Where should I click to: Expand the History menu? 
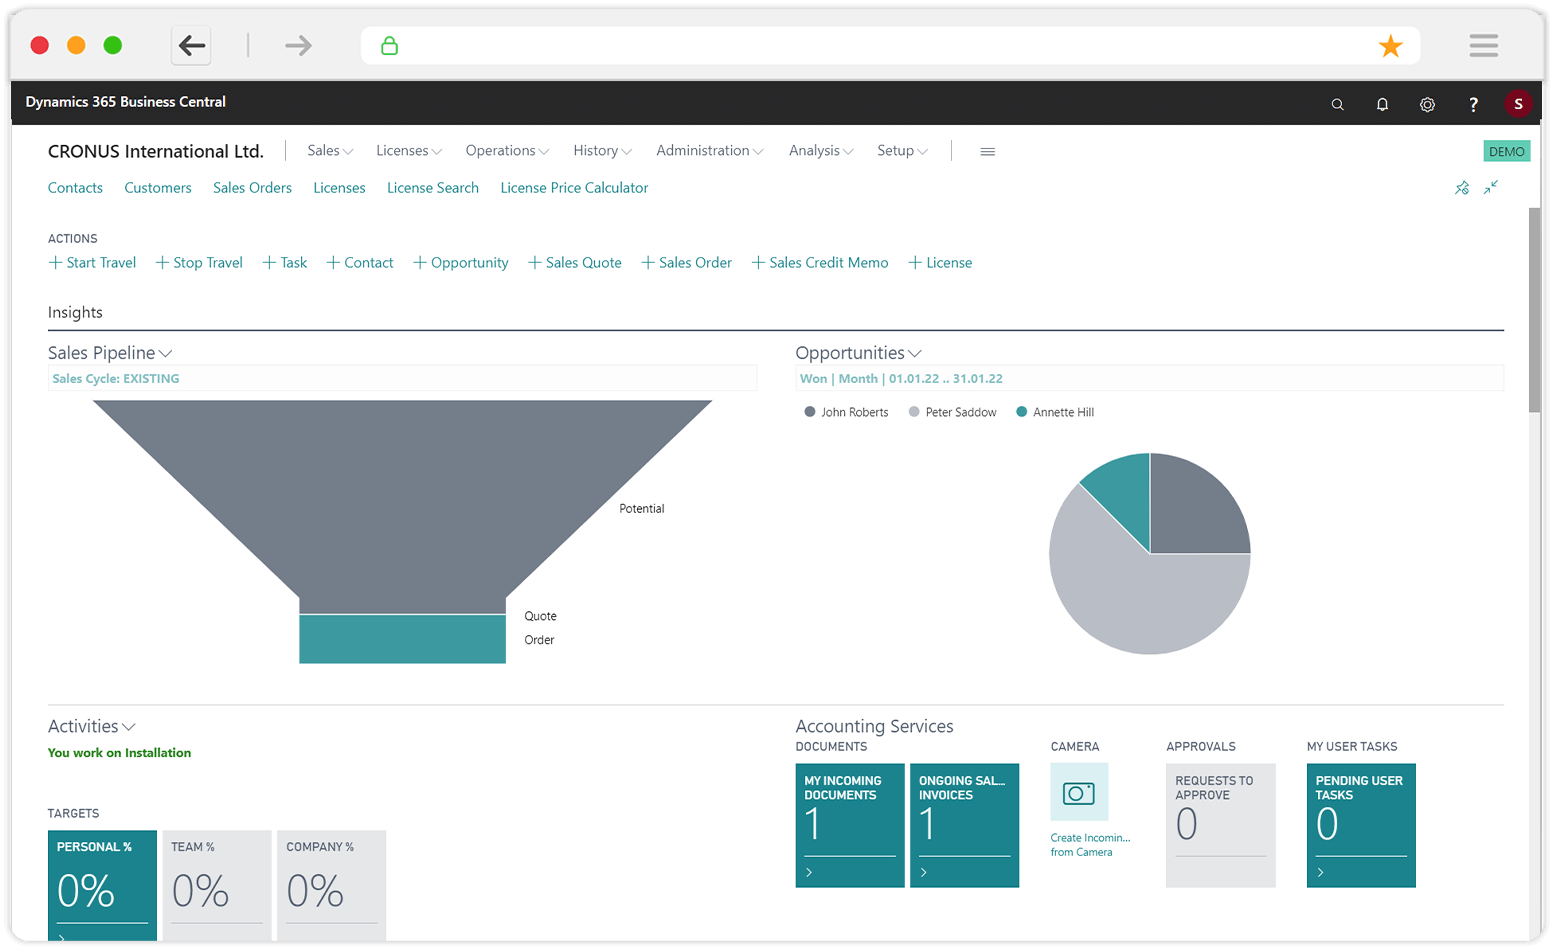(602, 151)
